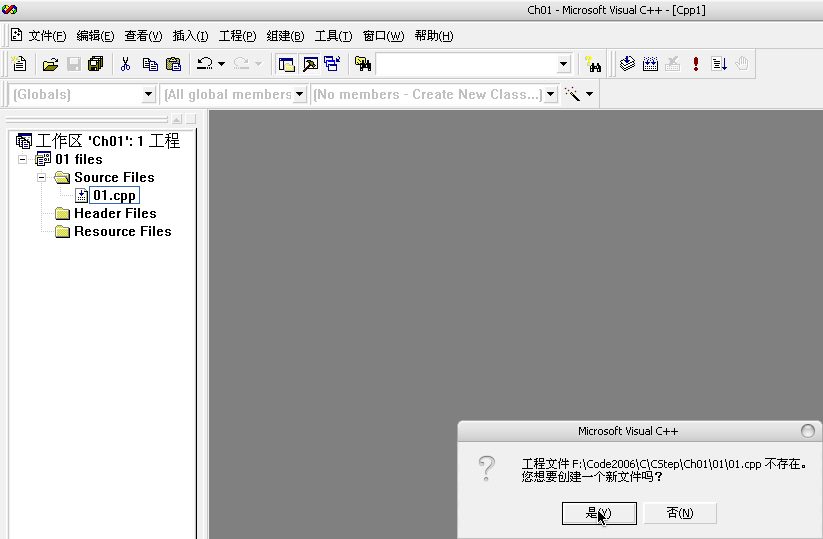Viewport: 823px width, 539px height.
Task: Click the WizardBar wand icon
Action: (572, 94)
